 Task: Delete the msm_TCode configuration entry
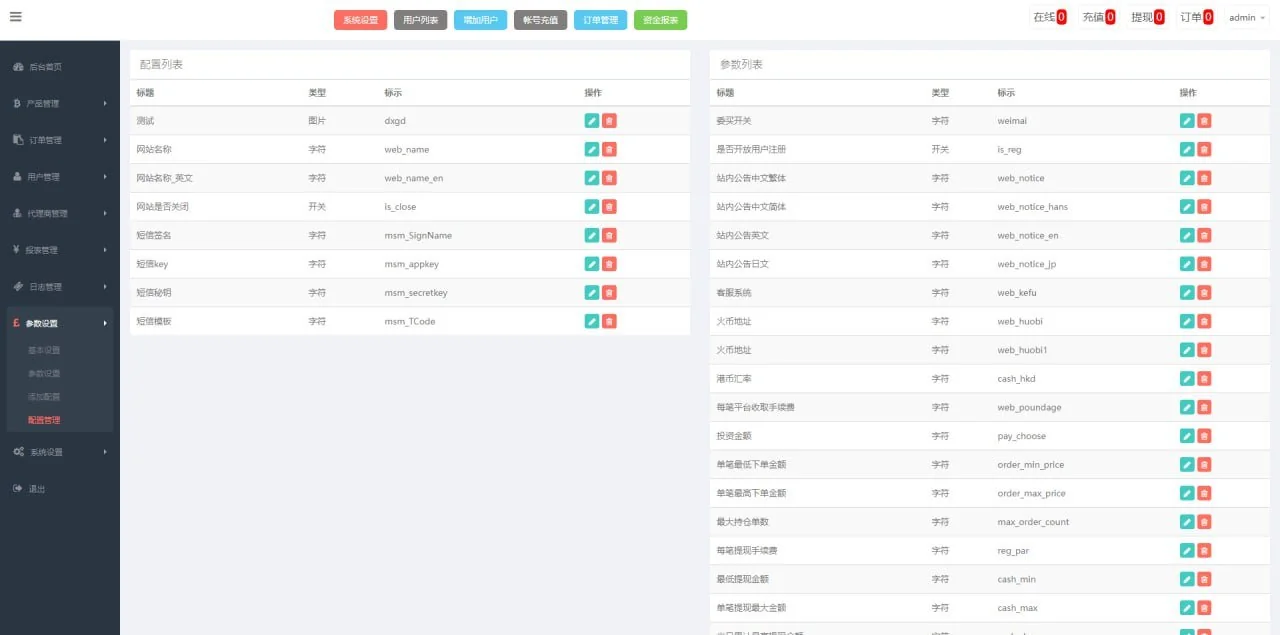point(609,321)
